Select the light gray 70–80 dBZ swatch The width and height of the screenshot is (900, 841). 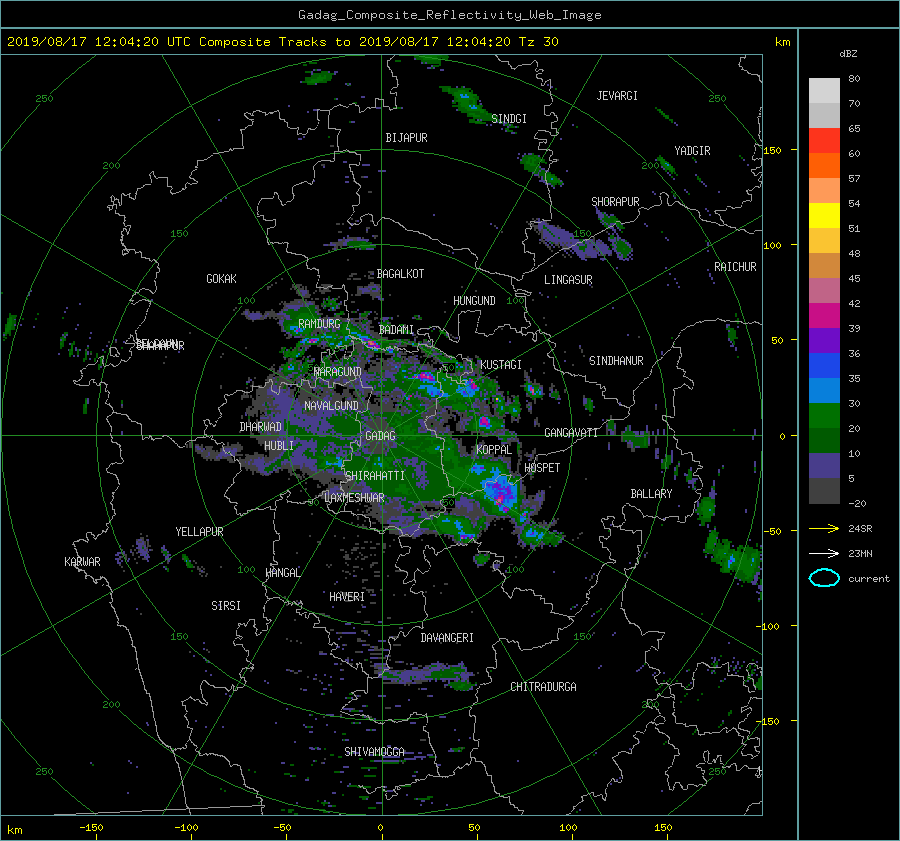tap(824, 90)
